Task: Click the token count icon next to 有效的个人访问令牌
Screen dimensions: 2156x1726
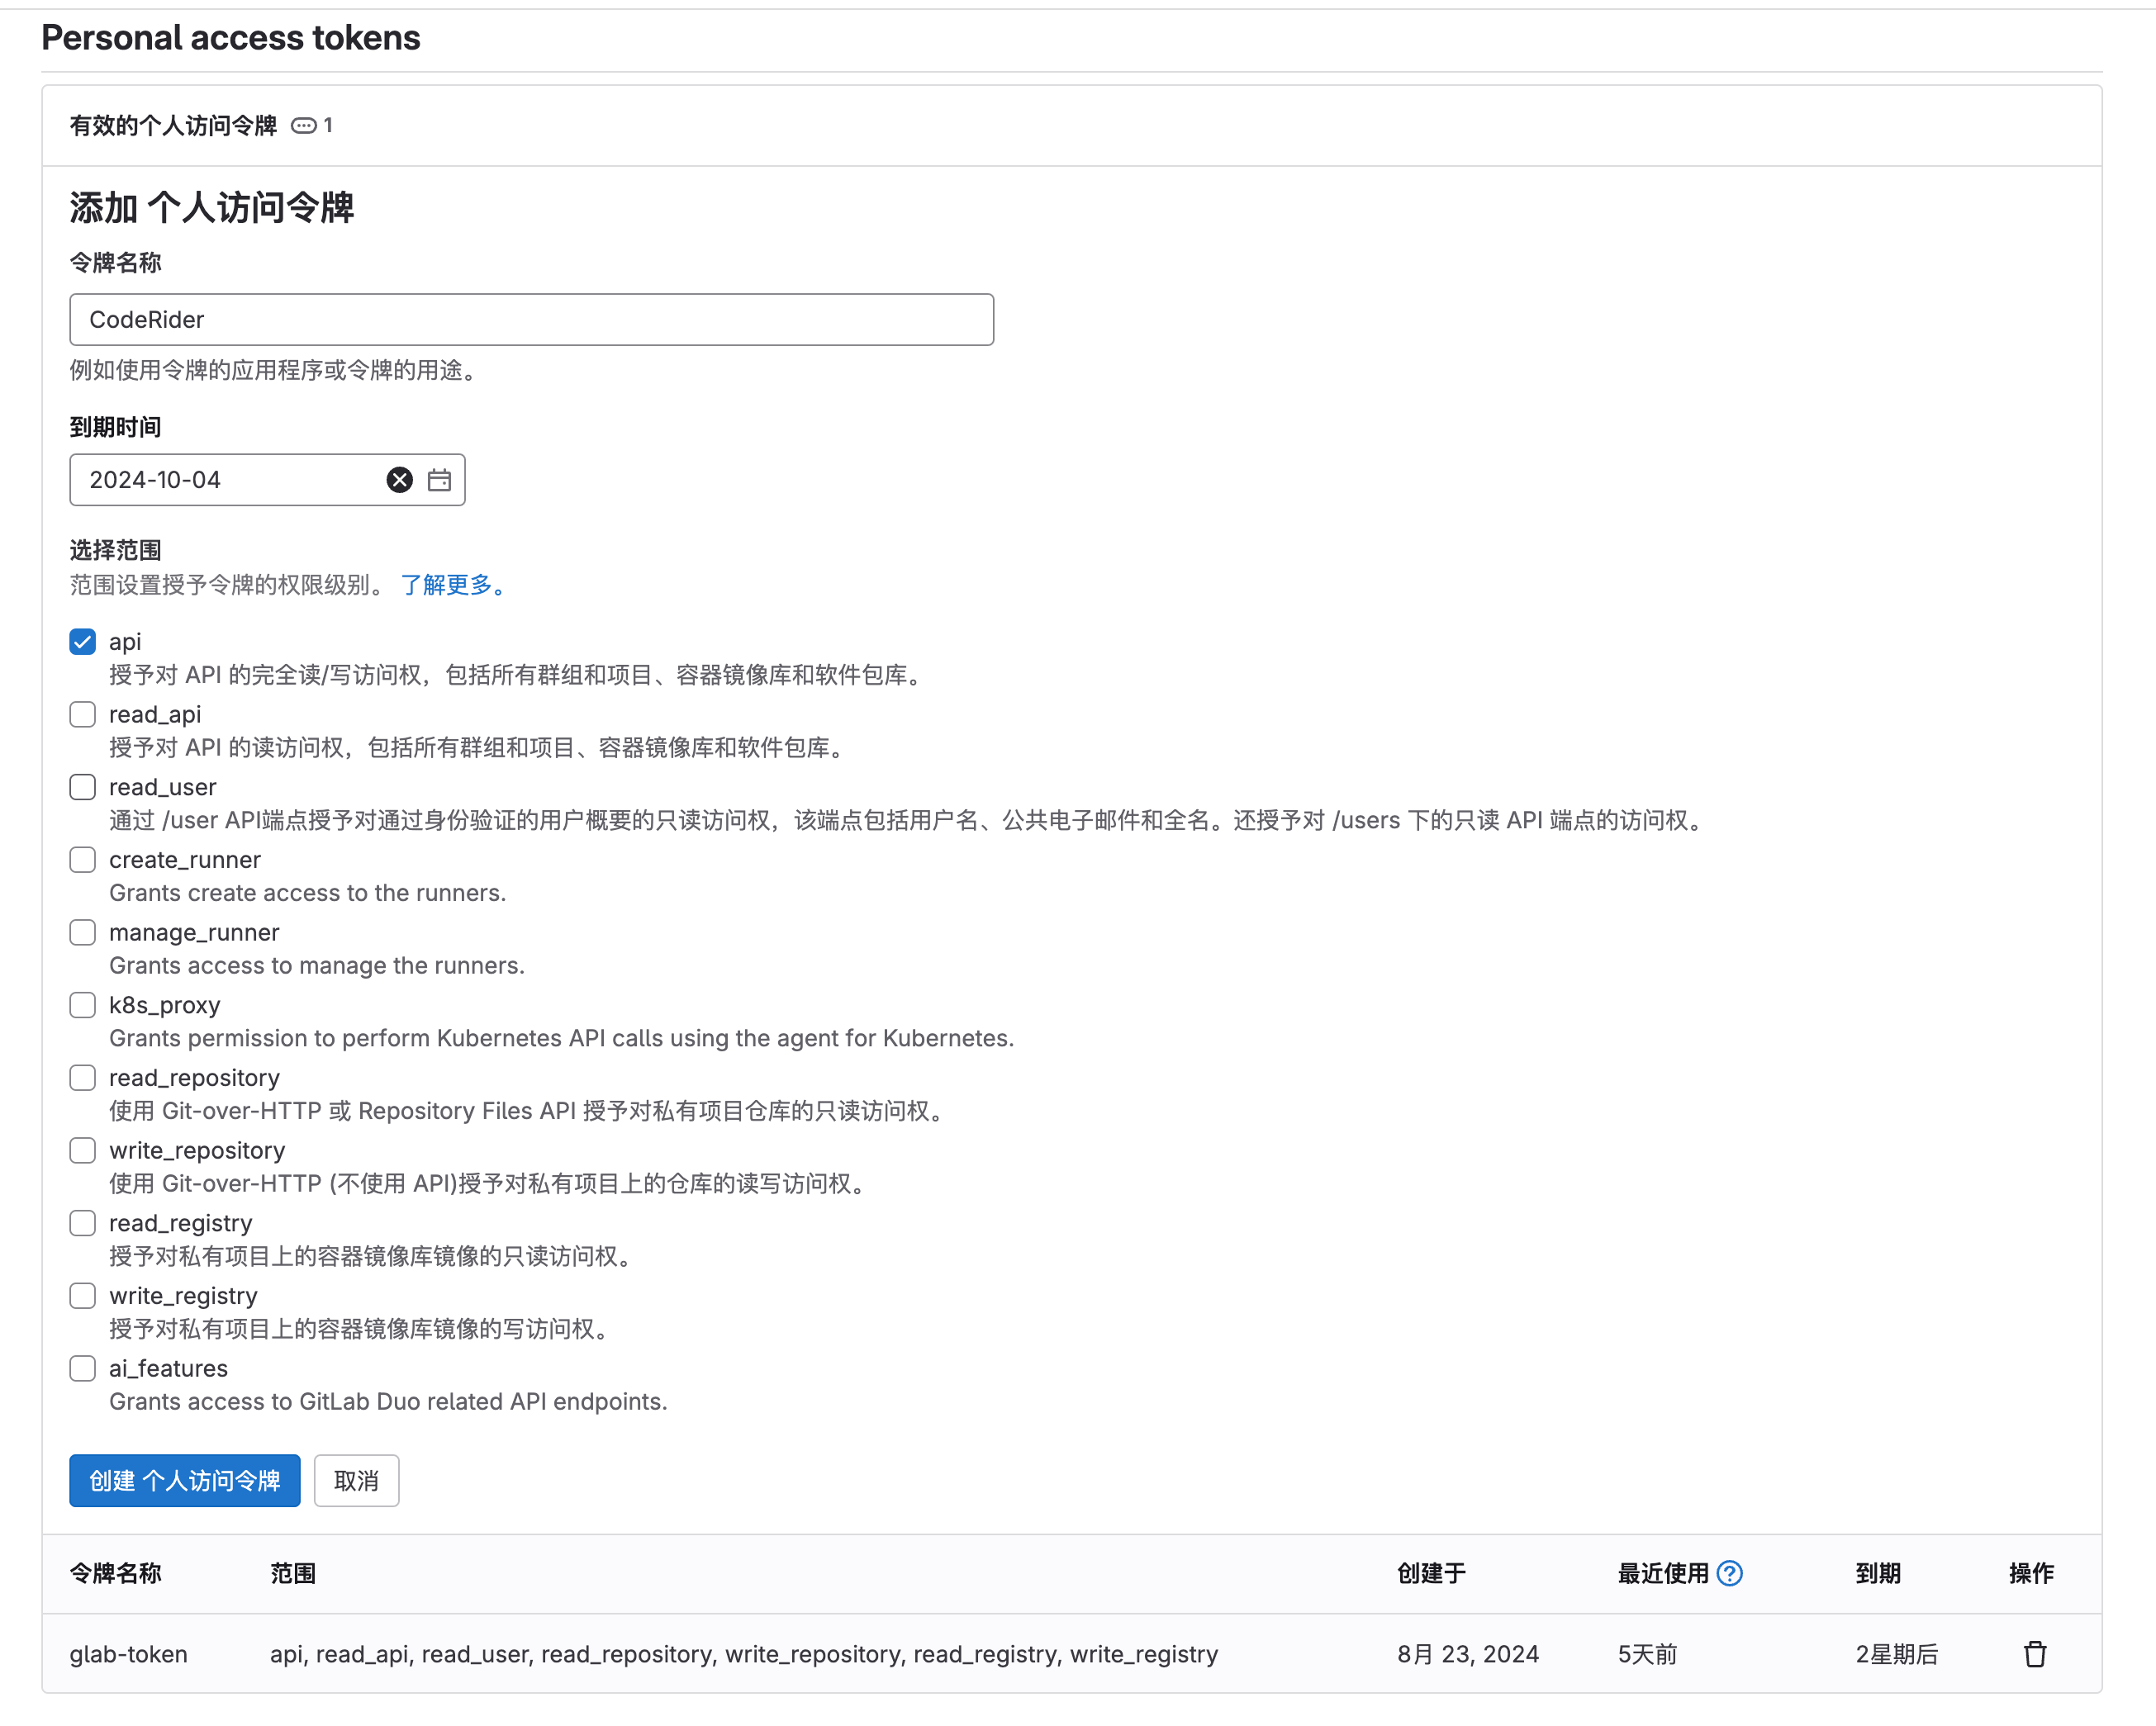Action: pyautogui.click(x=304, y=126)
